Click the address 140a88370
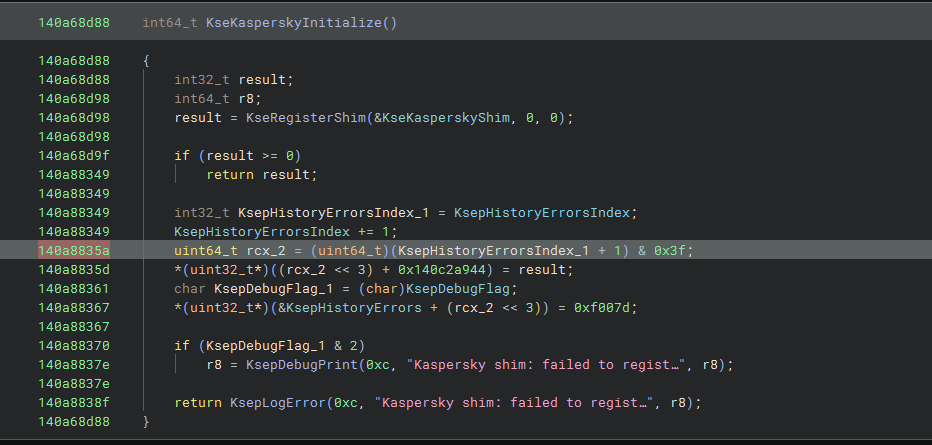Screen dimensions: 932x445 click(x=74, y=346)
